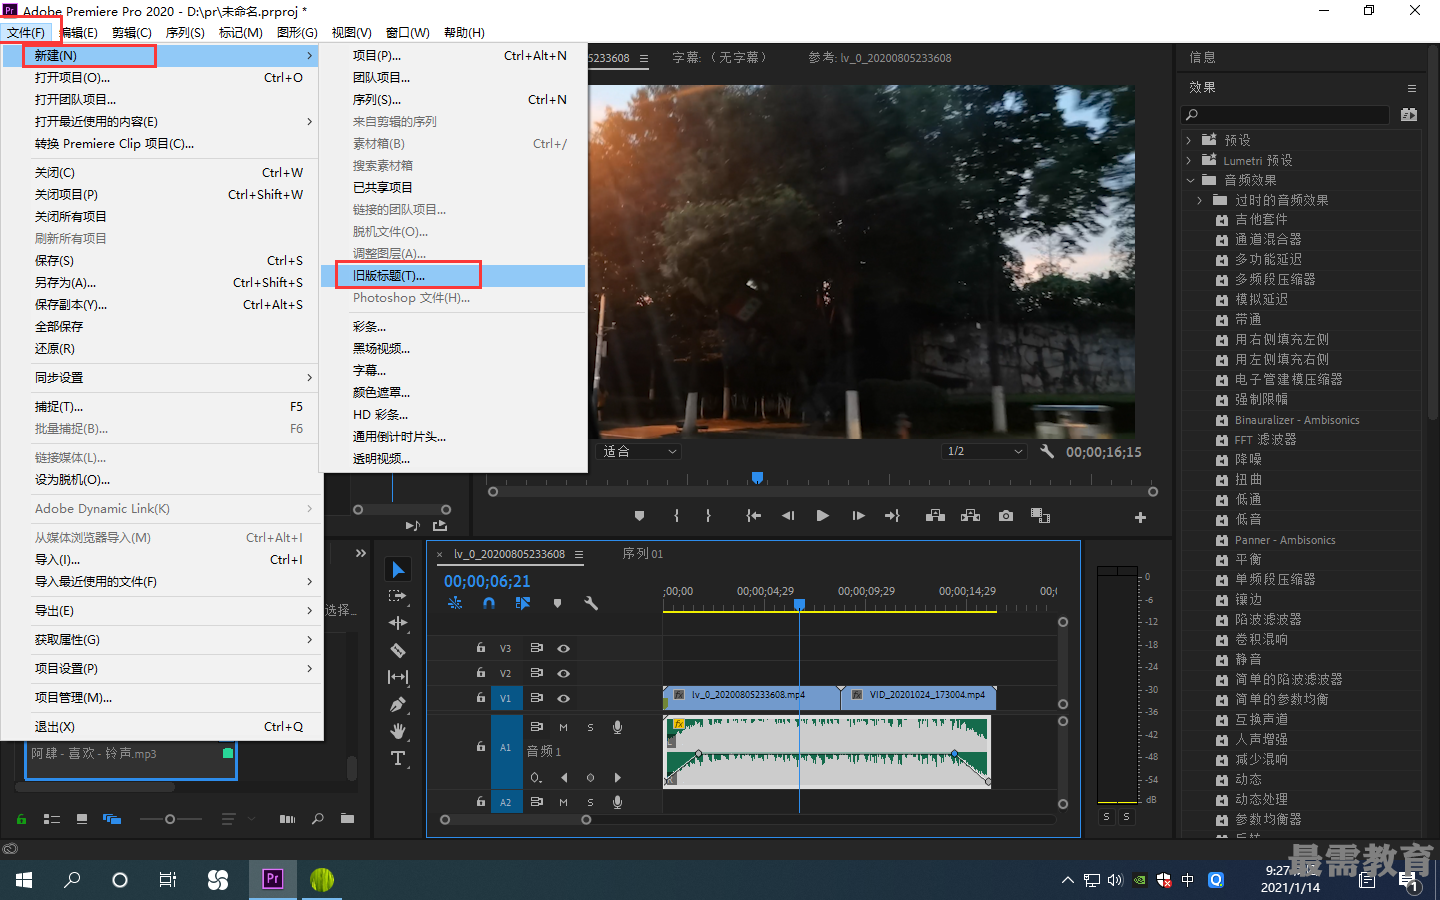Click the Mark Out bracket button

(x=708, y=516)
